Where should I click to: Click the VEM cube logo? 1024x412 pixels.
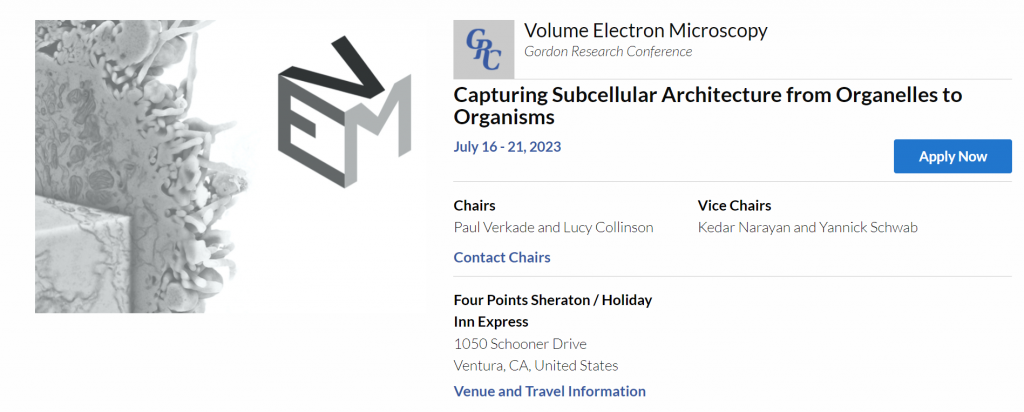pyautogui.click(x=343, y=112)
